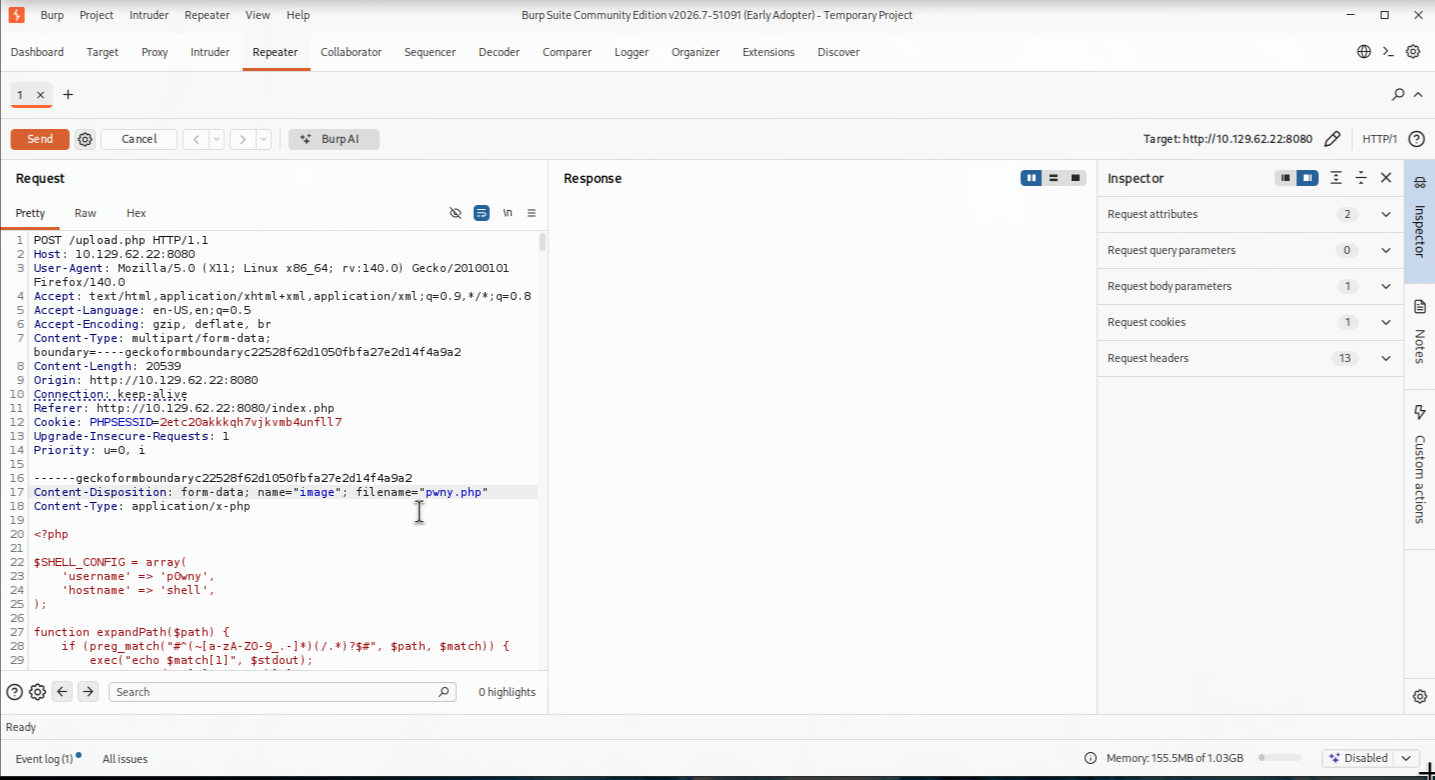Open the Intruder tool tab

(210, 52)
